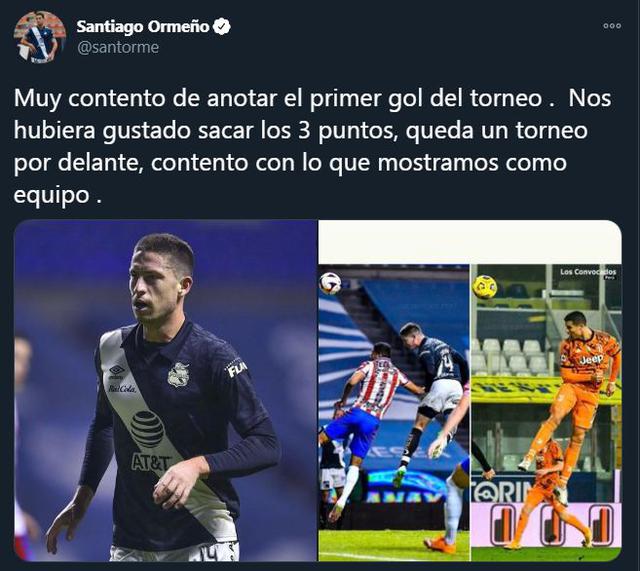Click the white blank strip above the collage
This screenshot has width=640, height=571.
(x=470, y=242)
